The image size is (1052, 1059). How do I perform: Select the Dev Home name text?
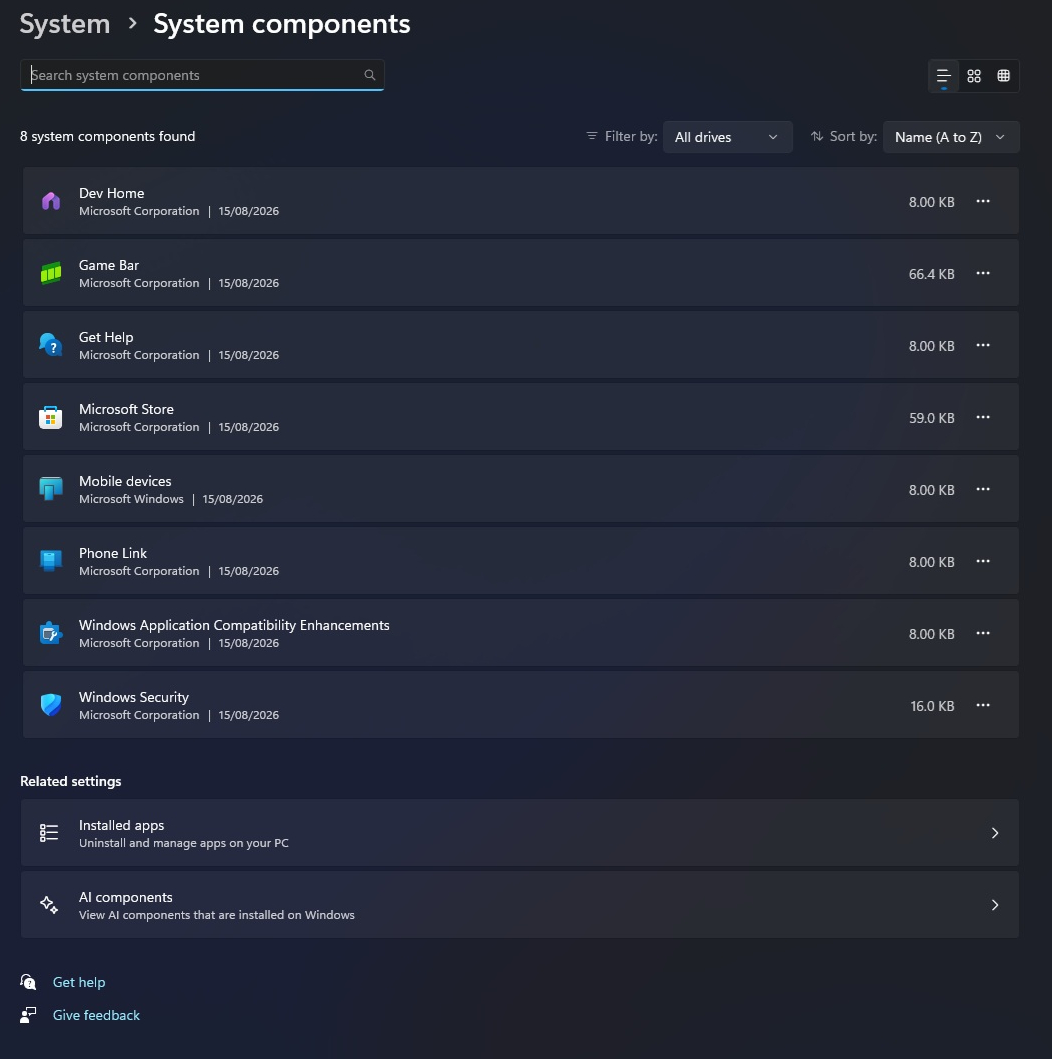click(x=111, y=193)
